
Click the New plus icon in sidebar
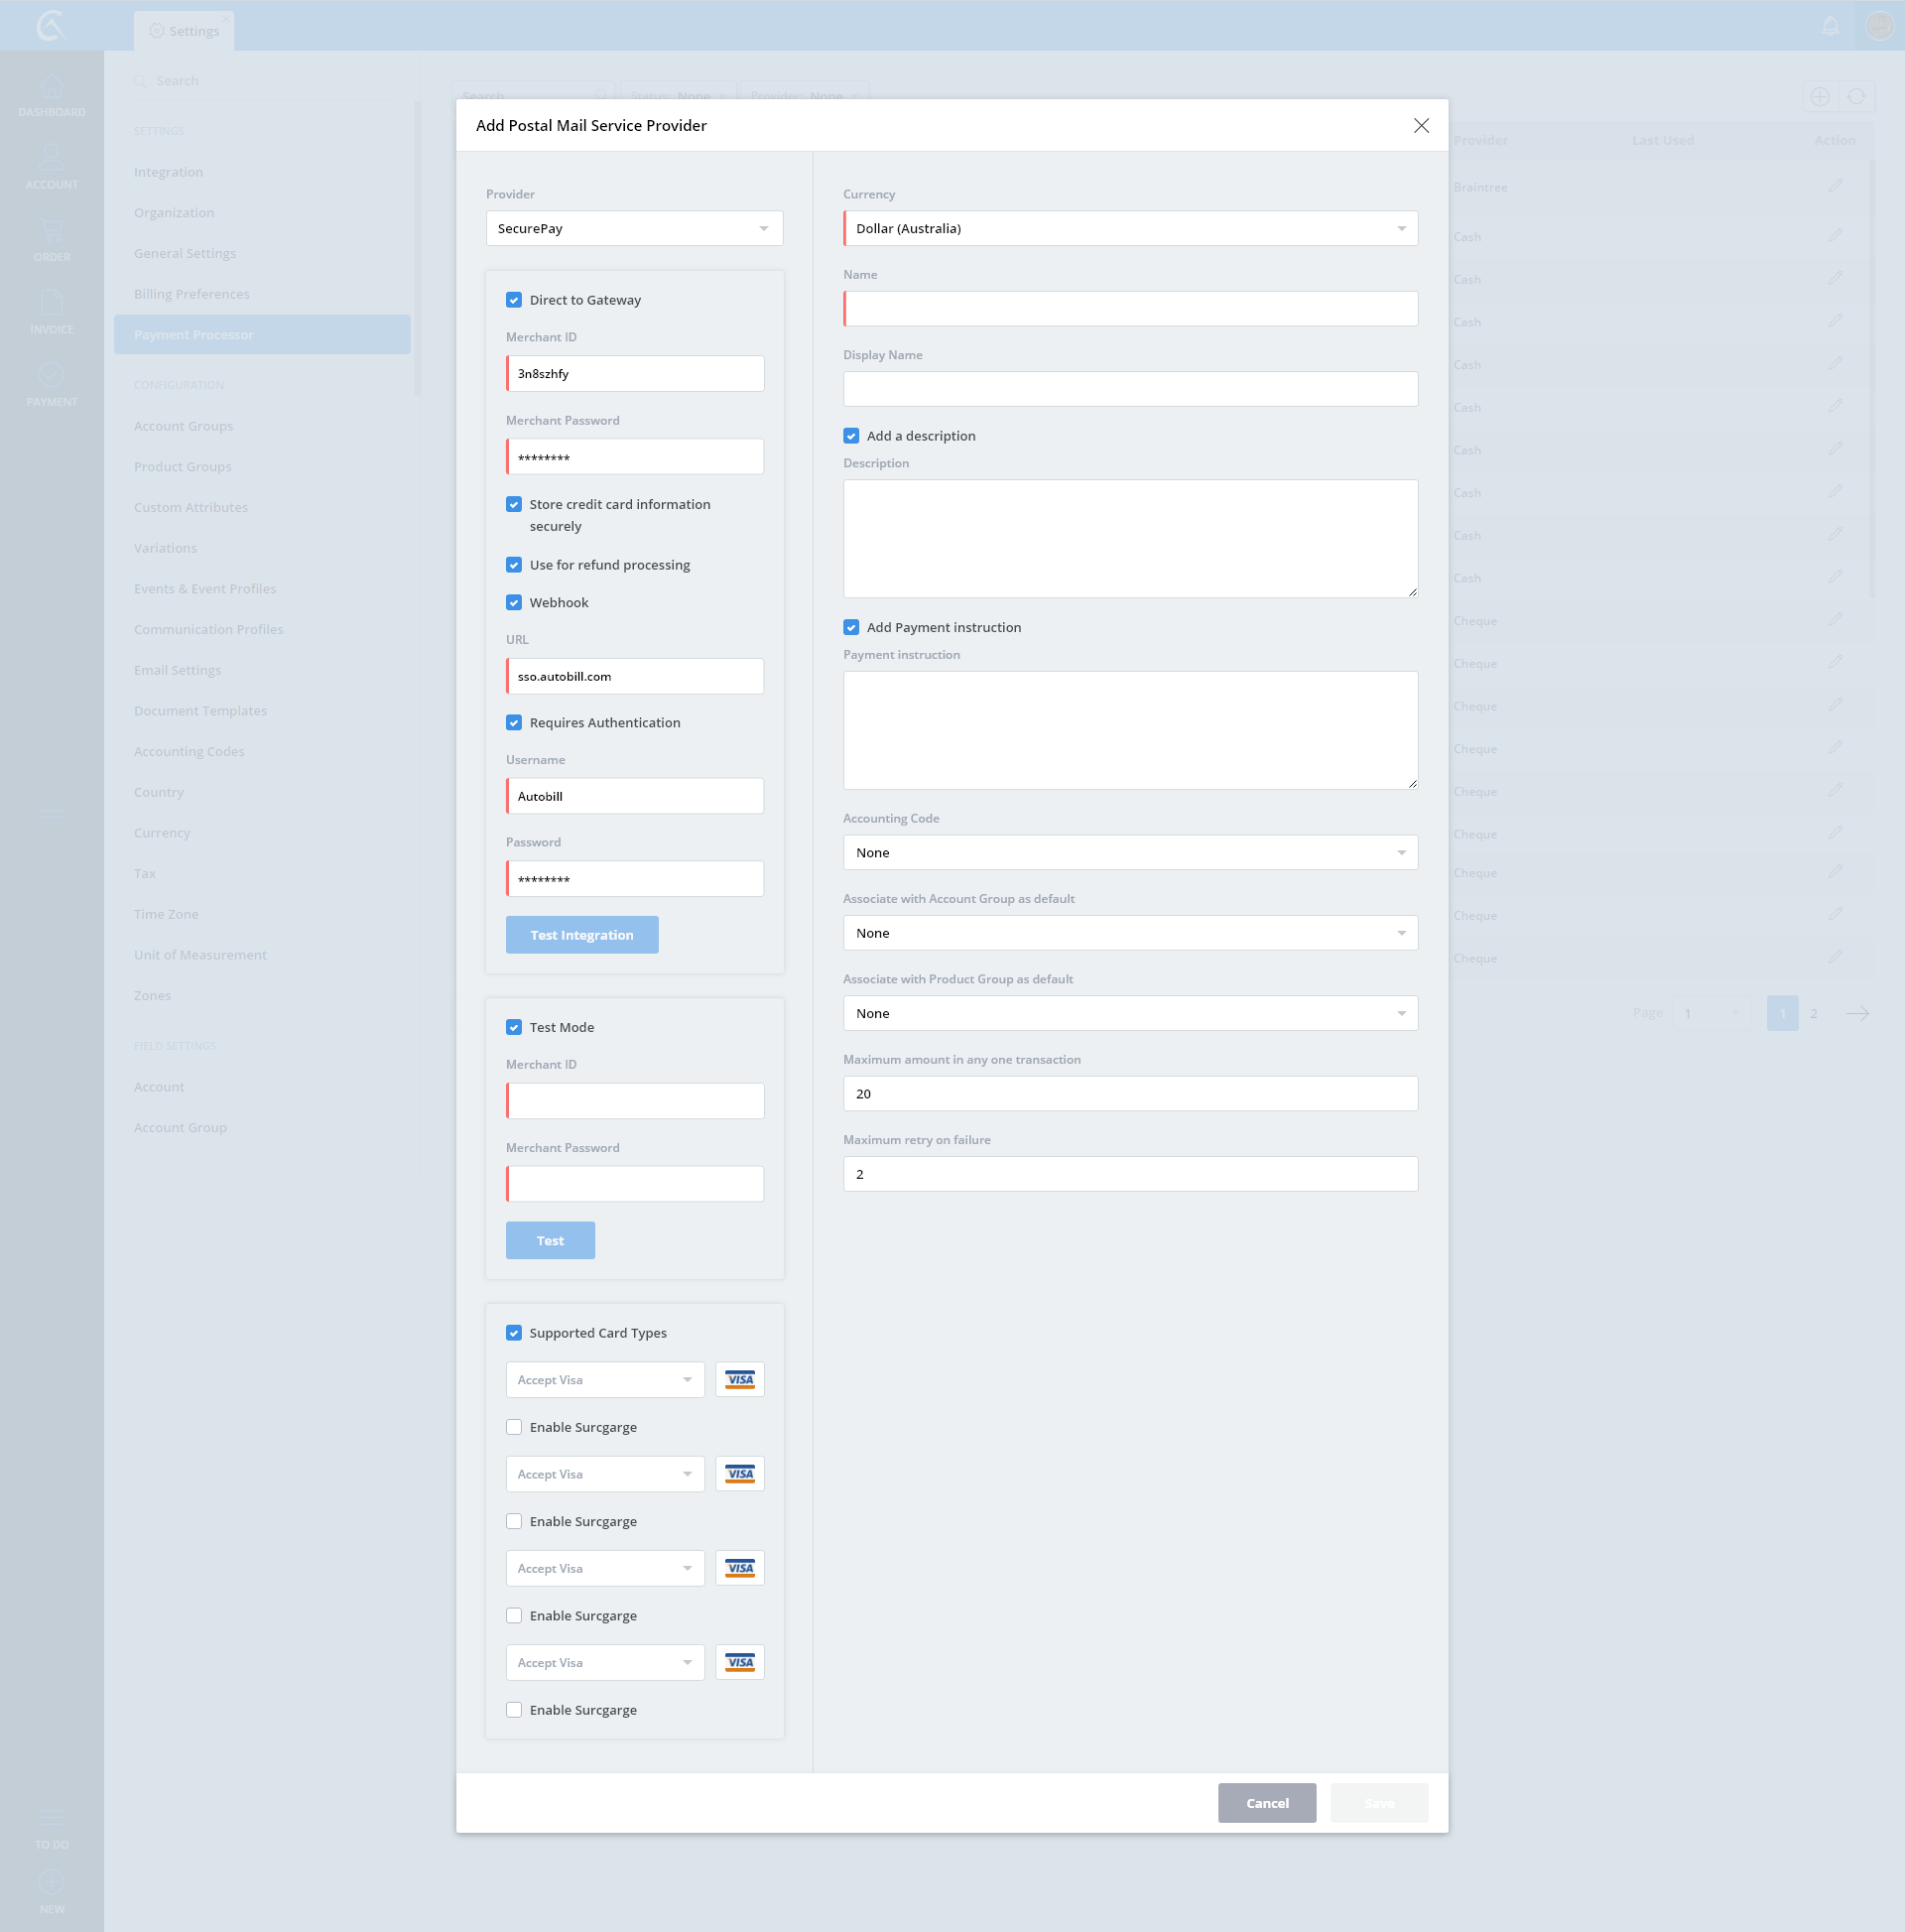51,1883
